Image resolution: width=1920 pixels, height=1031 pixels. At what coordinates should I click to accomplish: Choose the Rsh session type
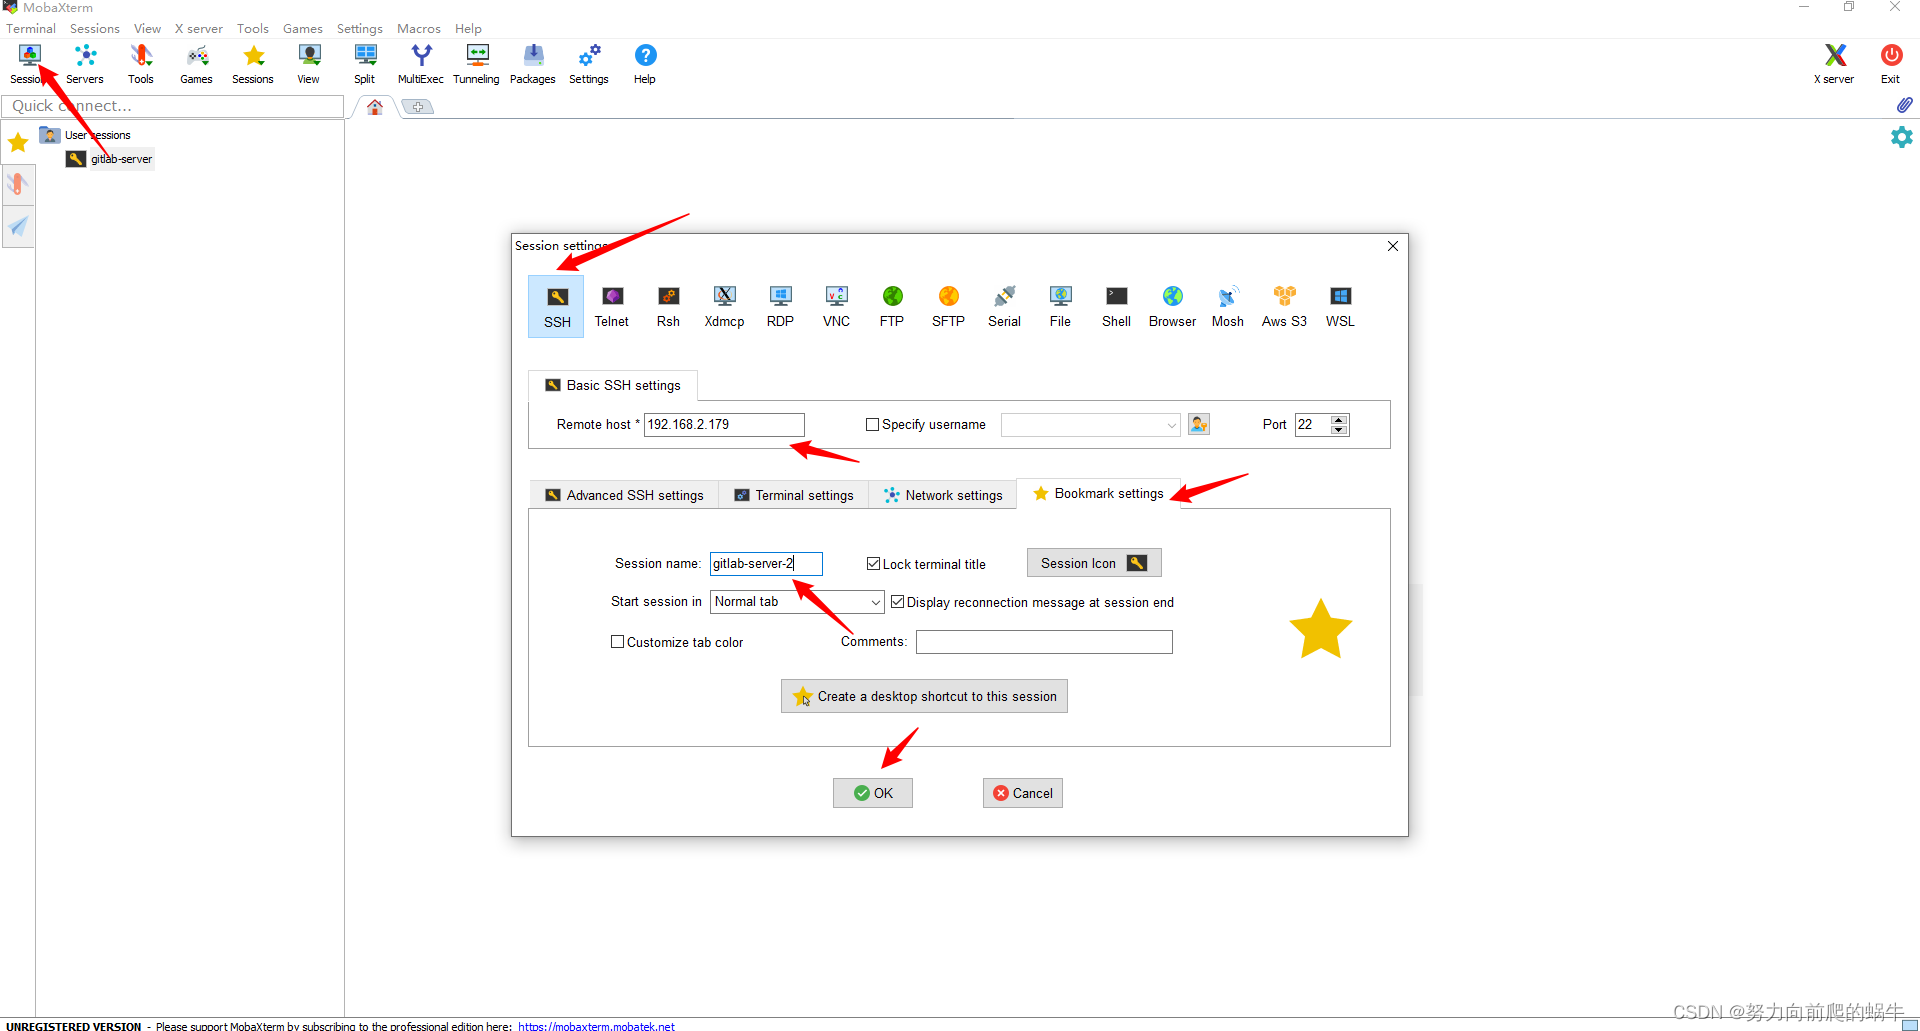[668, 307]
